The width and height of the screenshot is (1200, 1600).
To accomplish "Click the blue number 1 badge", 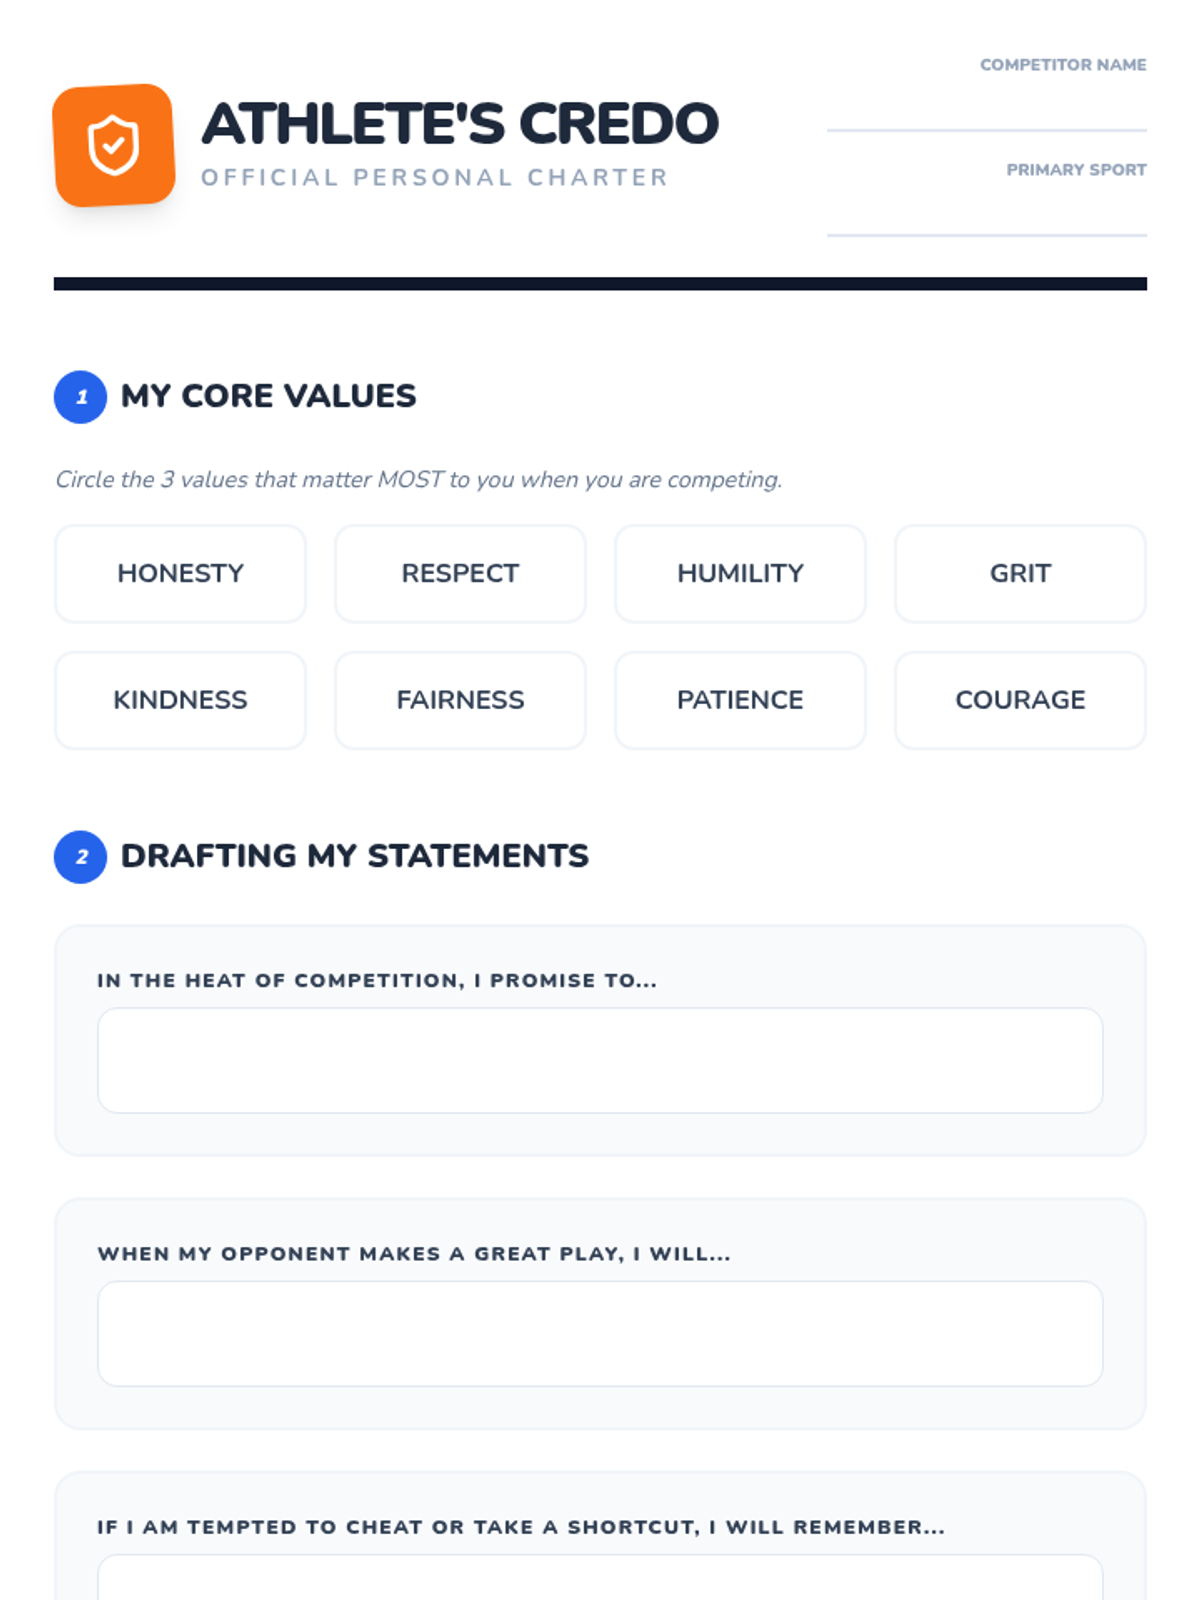I will [x=81, y=397].
